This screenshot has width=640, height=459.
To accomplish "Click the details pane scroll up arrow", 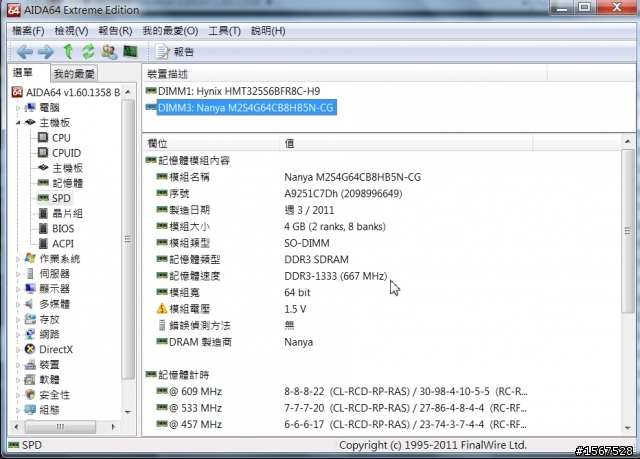I will [x=628, y=142].
